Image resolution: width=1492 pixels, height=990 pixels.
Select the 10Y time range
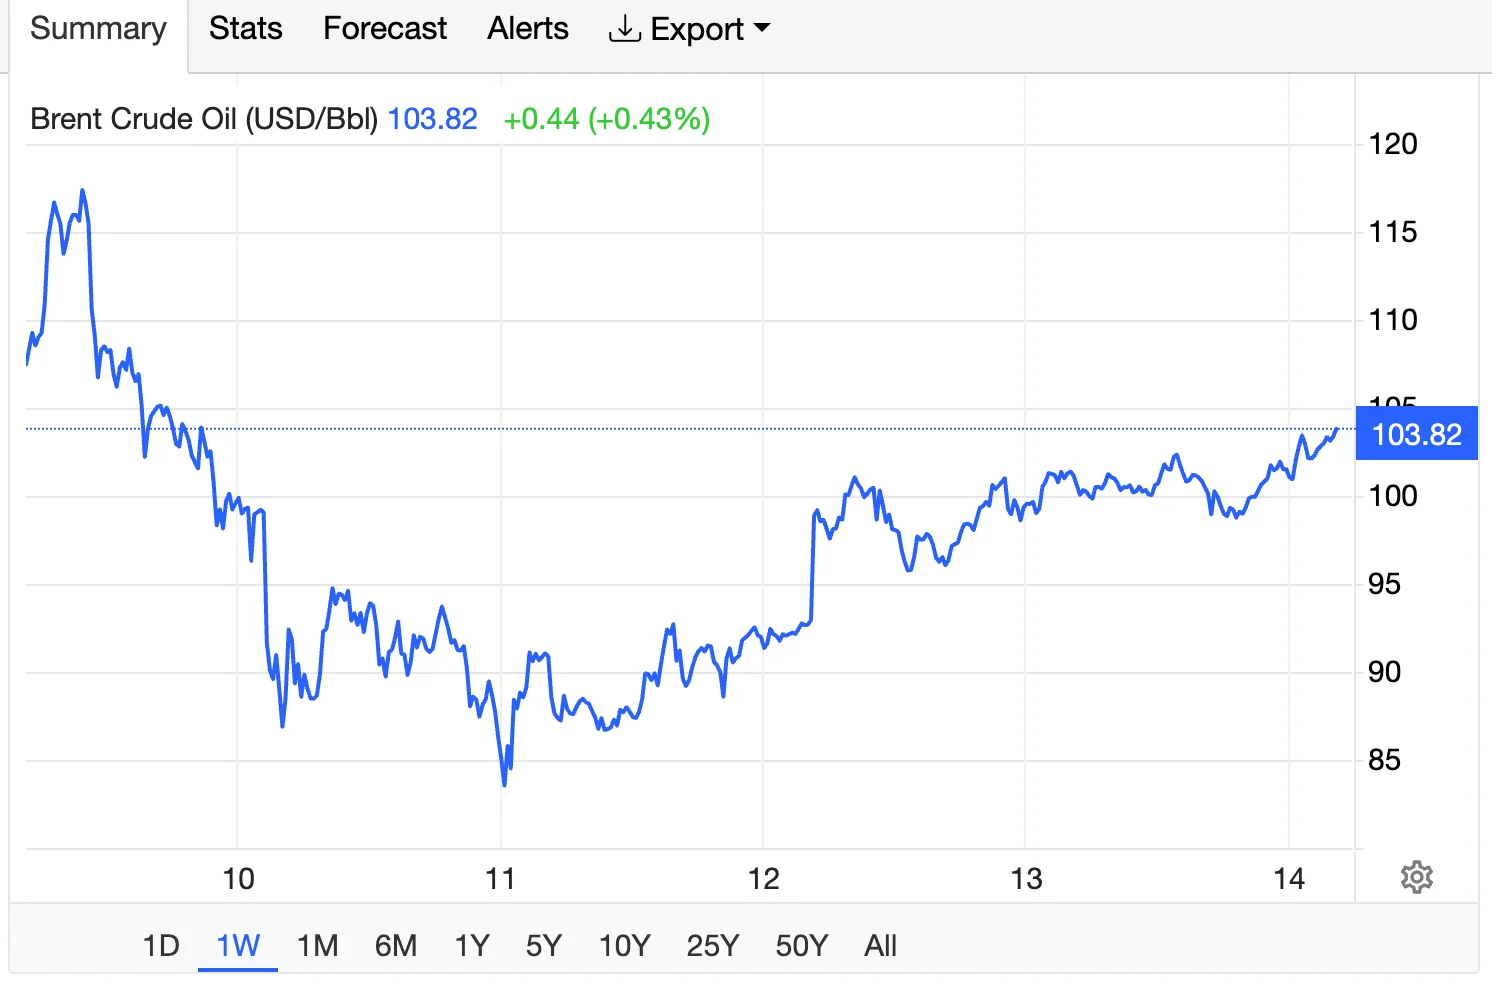(624, 946)
